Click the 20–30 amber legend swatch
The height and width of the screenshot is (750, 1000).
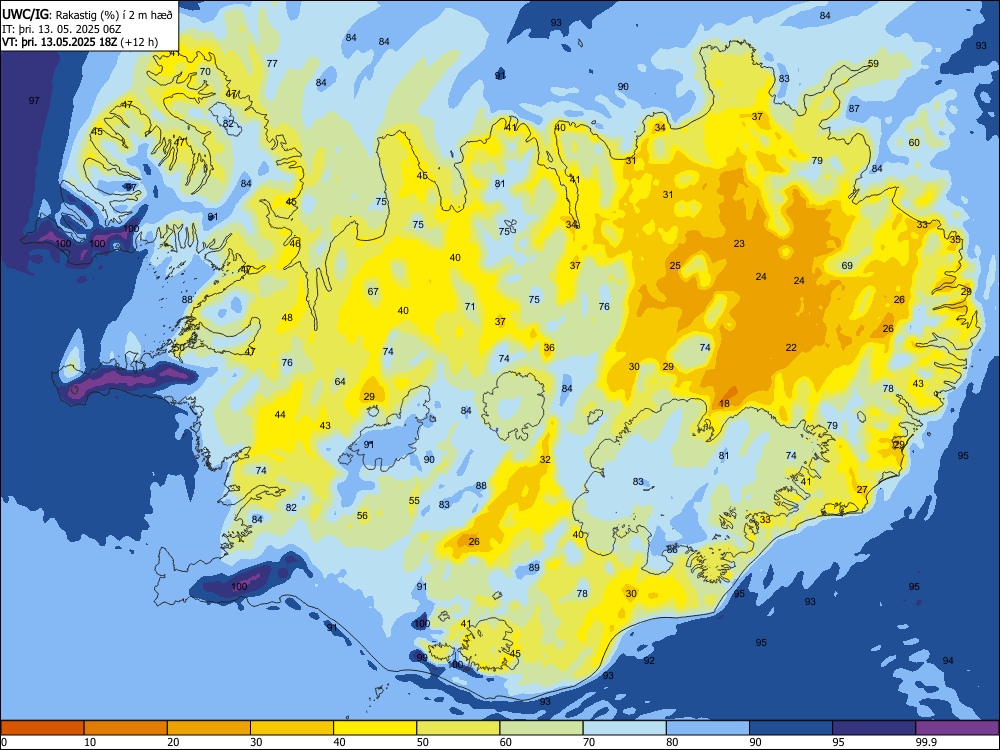(209, 728)
